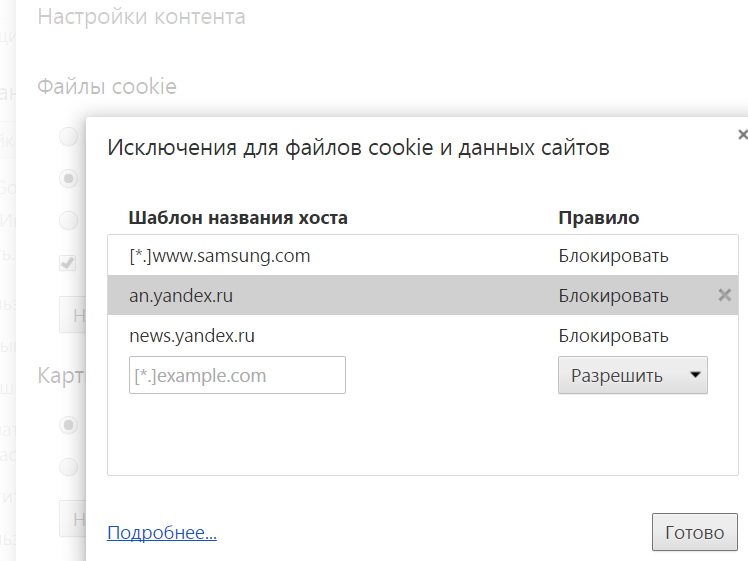Image resolution: width=748 pixels, height=561 pixels.
Task: Change the Блокировать rule for an.yandex.ru
Action: tap(613, 296)
